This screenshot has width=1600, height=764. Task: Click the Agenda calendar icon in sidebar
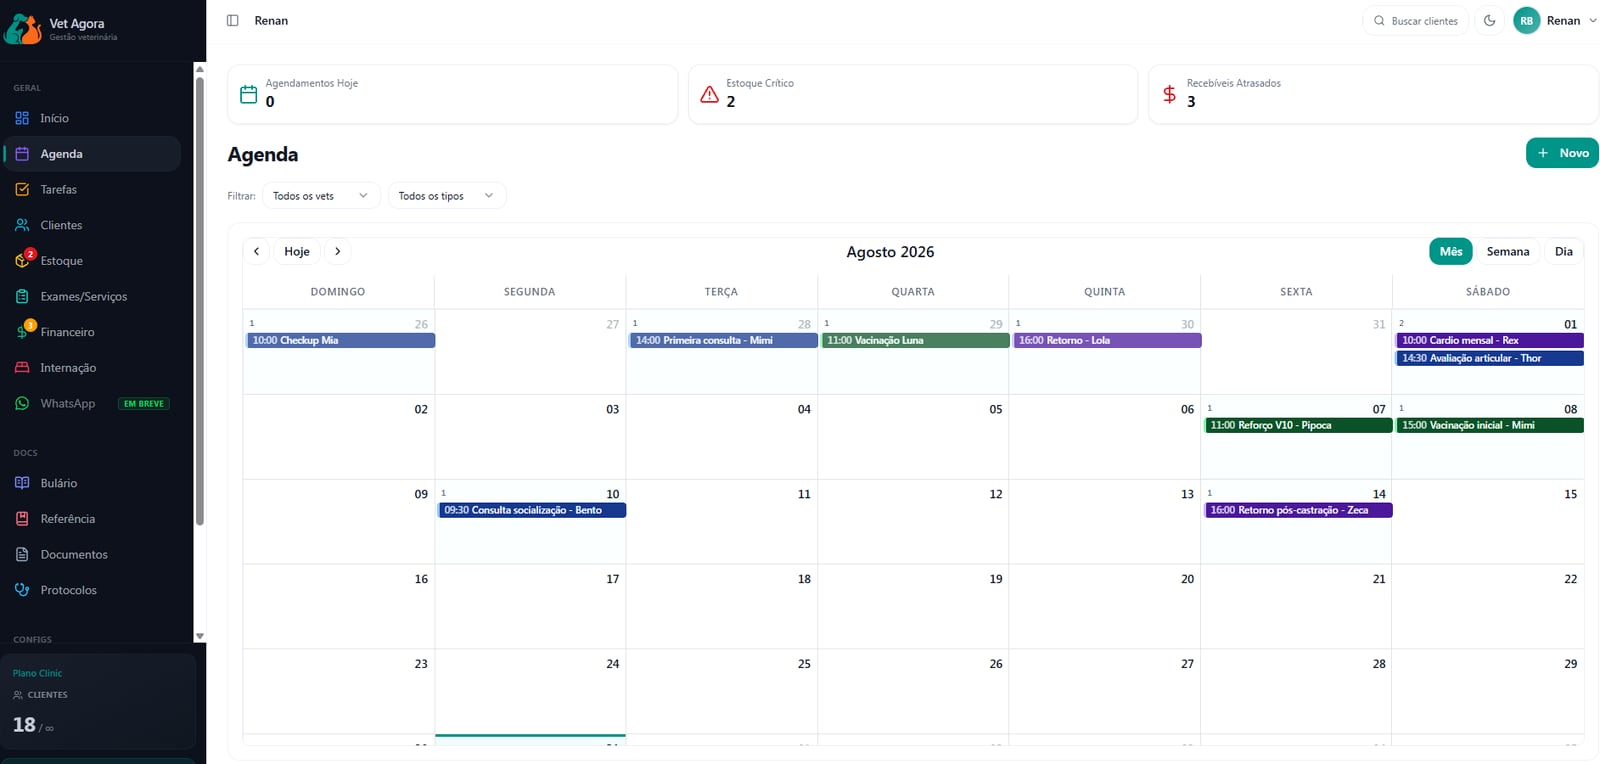coord(22,154)
